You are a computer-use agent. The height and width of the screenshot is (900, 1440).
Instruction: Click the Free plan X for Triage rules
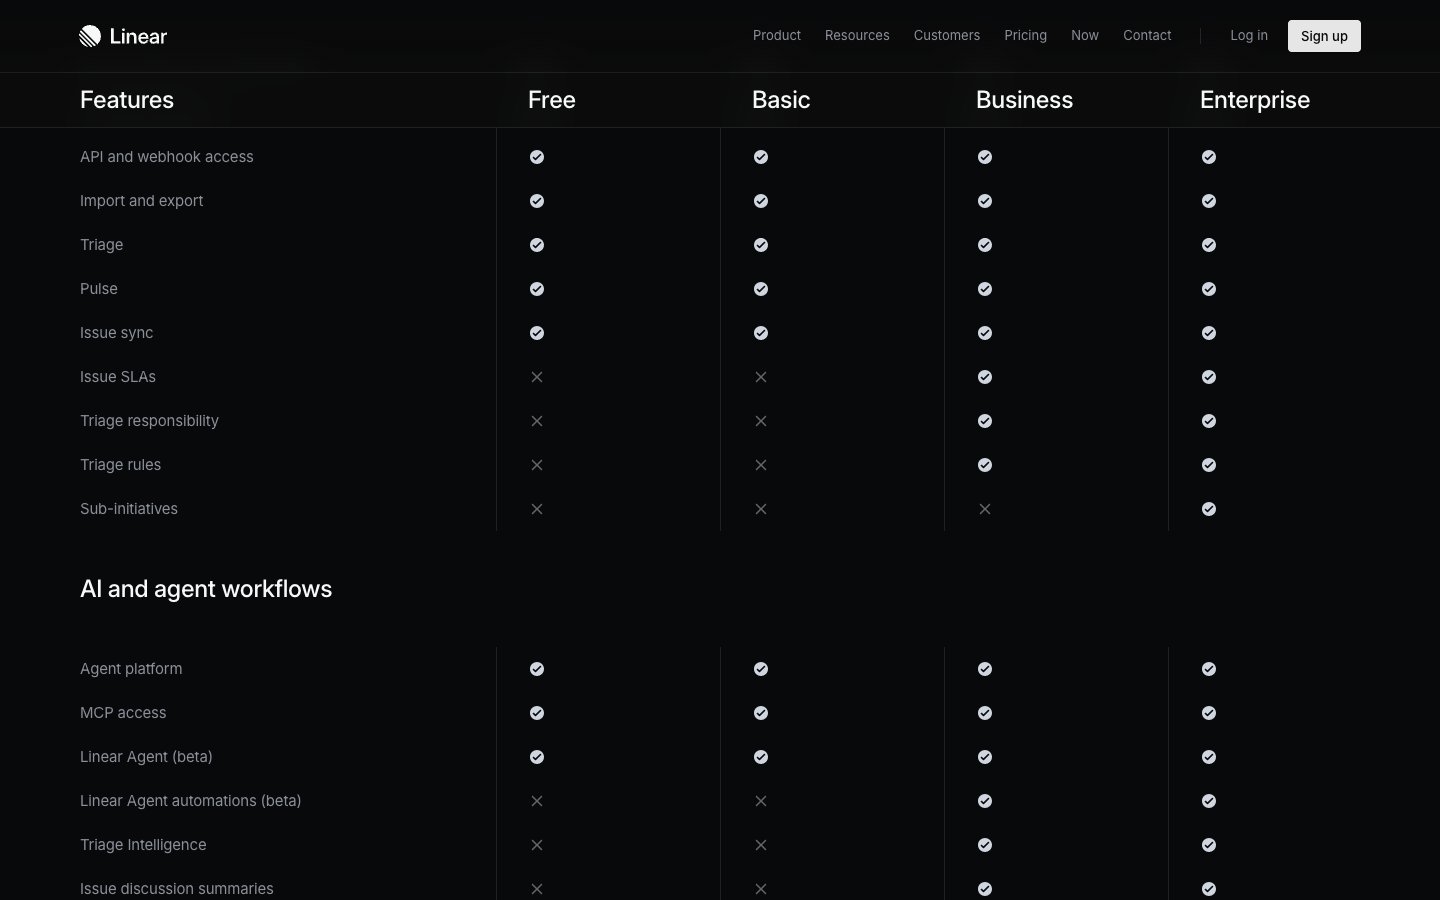coord(537,465)
